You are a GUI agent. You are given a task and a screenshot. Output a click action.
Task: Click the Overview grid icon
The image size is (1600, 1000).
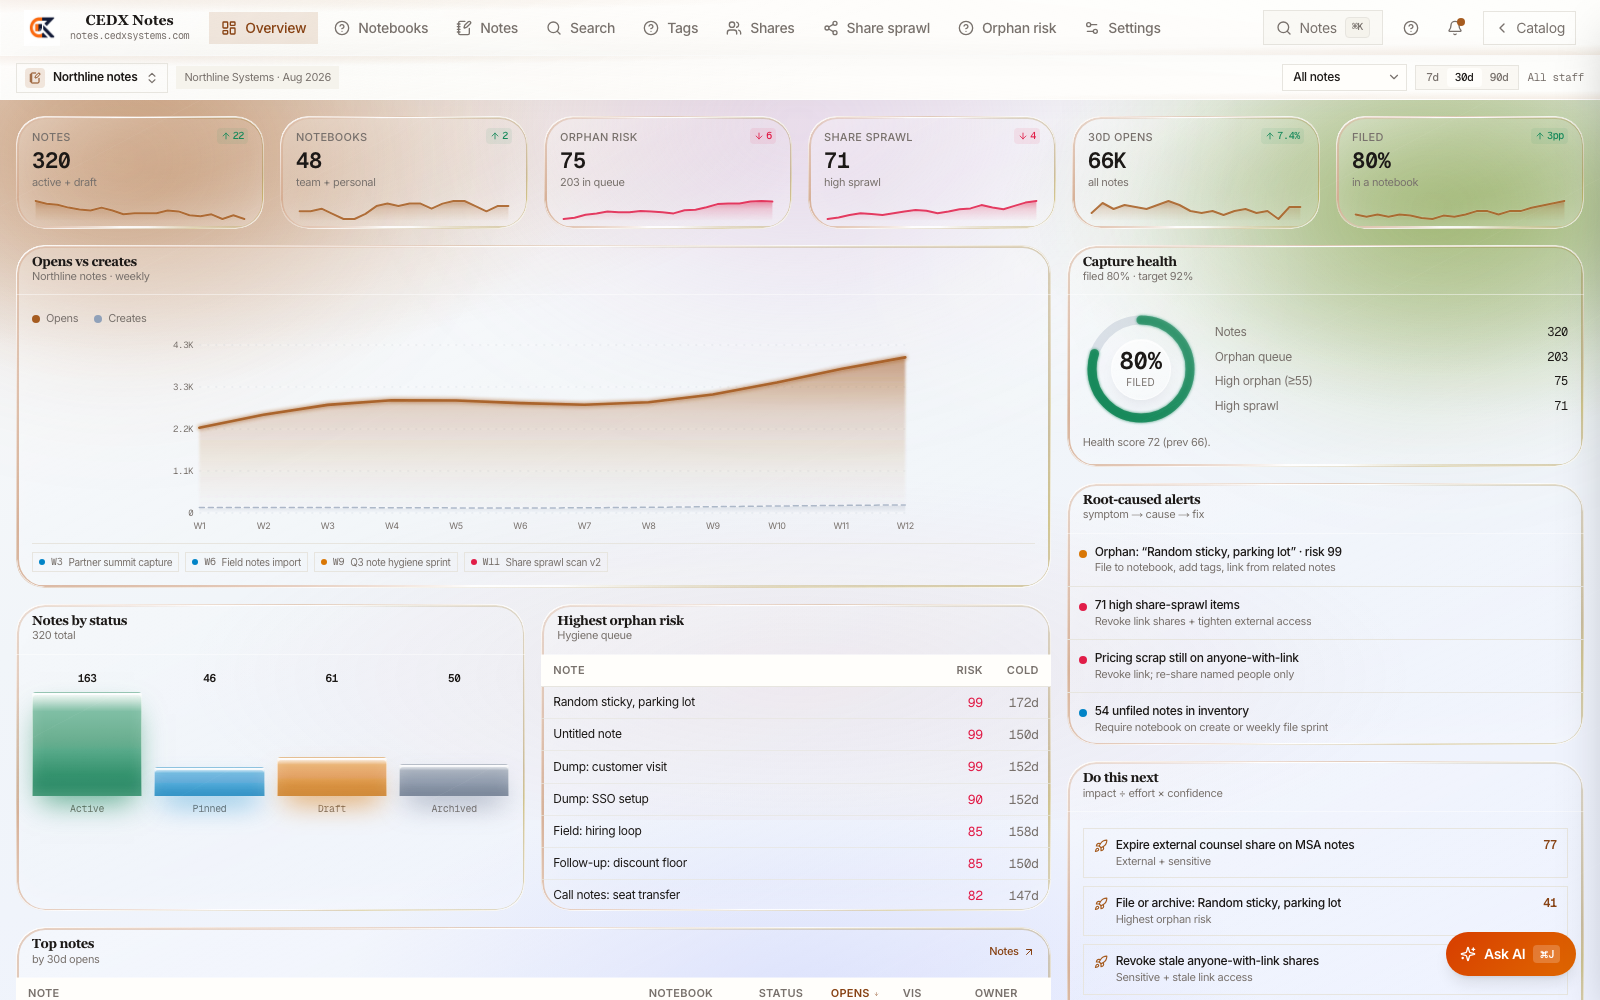point(229,28)
